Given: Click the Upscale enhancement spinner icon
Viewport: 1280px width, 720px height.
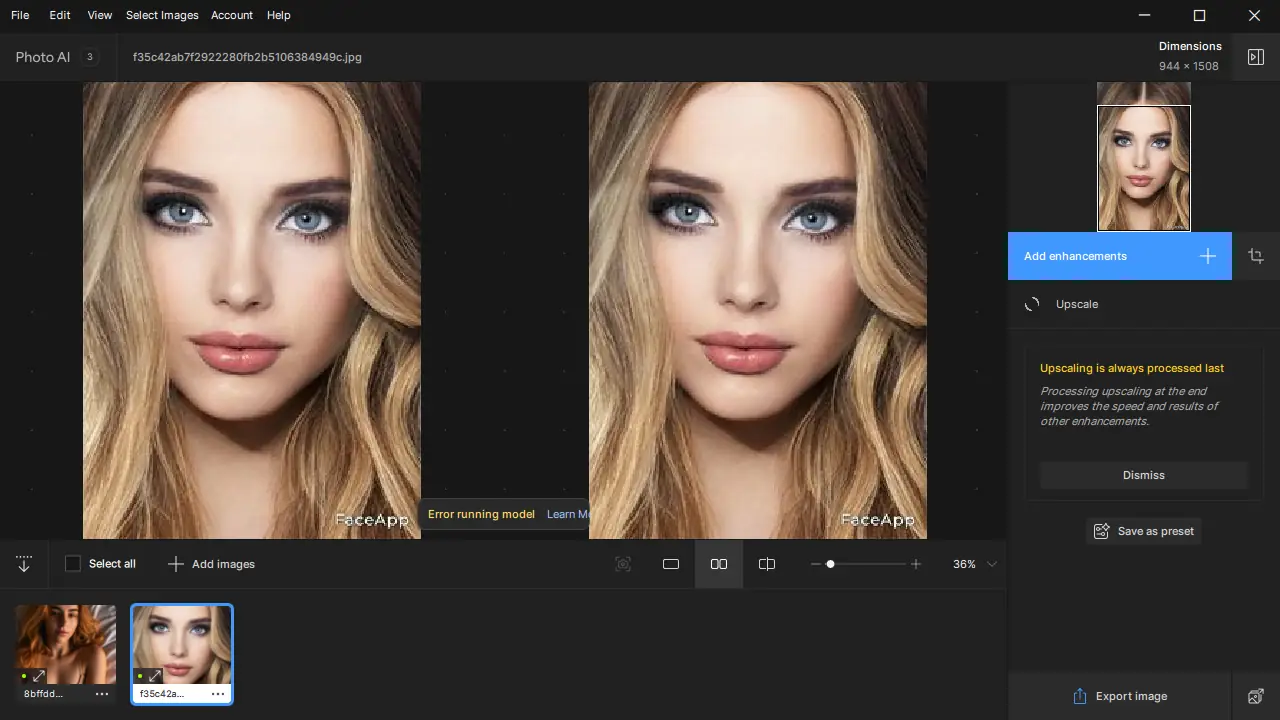Looking at the screenshot, I should click(x=1032, y=304).
